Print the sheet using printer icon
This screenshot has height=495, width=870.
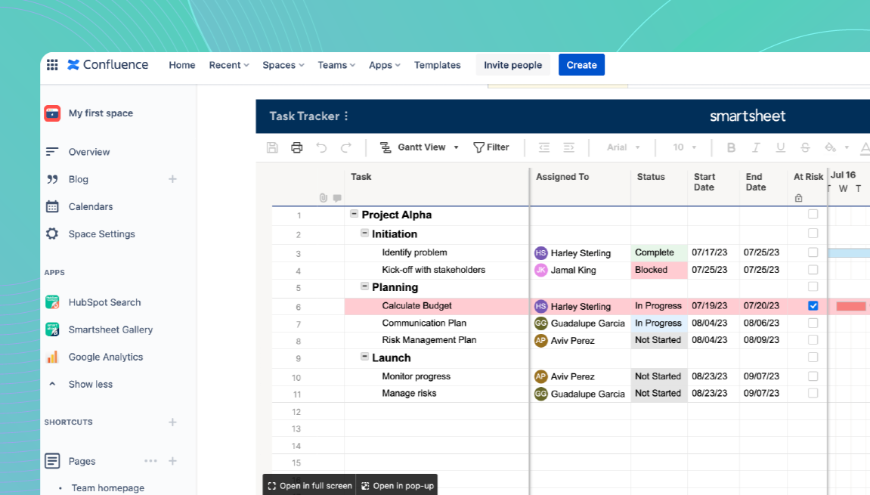(x=297, y=147)
